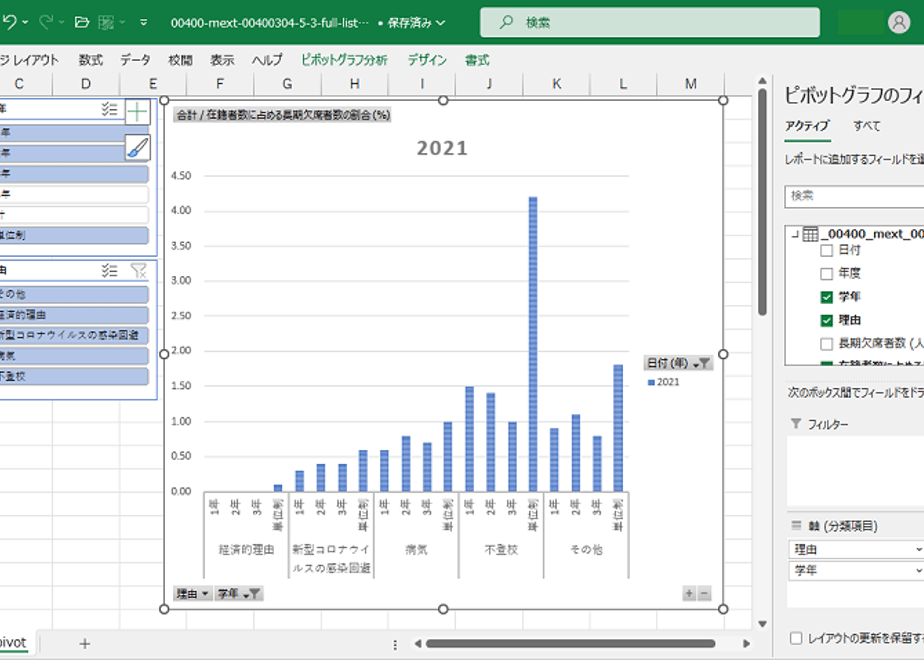The height and width of the screenshot is (660, 924).
Task: Open the 理由 axis field button dropdown
Action: 192,593
